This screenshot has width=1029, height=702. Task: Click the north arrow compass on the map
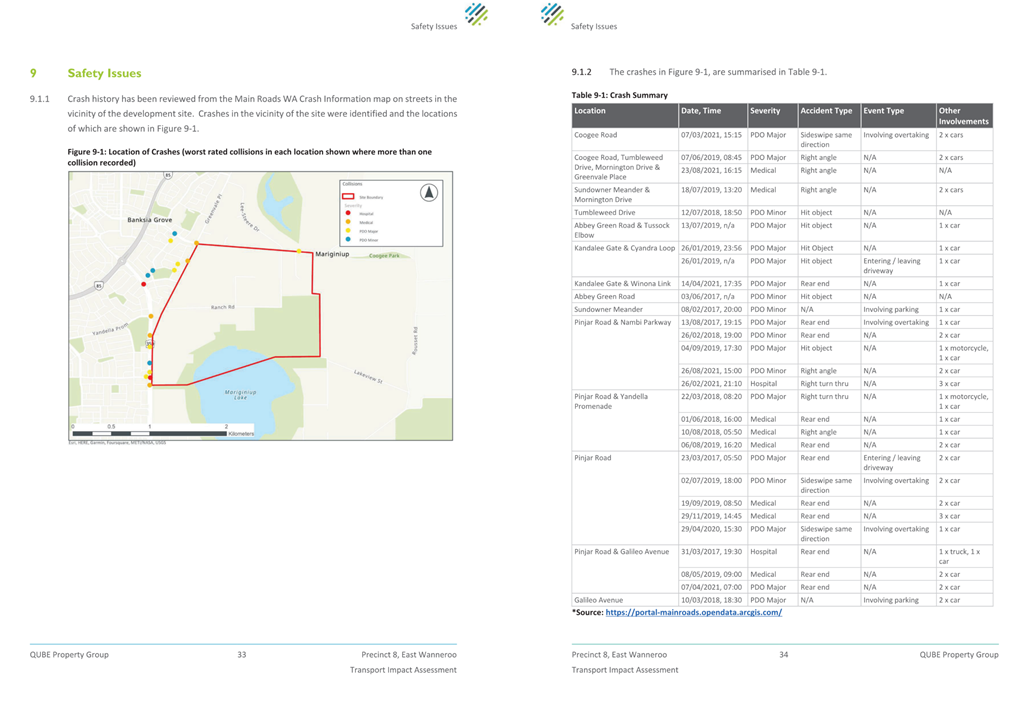tap(429, 193)
